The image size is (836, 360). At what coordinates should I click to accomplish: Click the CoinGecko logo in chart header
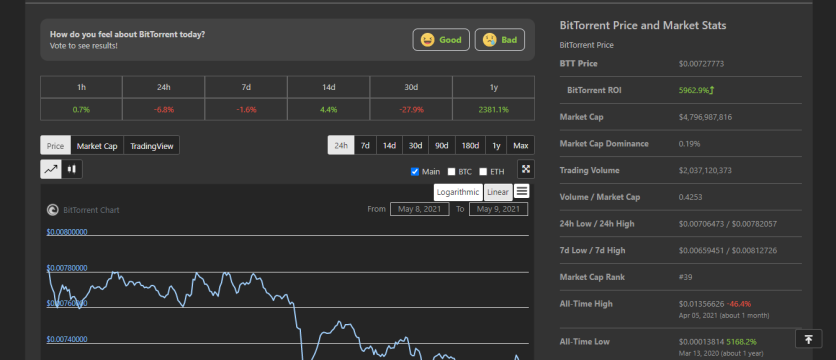click(x=53, y=210)
